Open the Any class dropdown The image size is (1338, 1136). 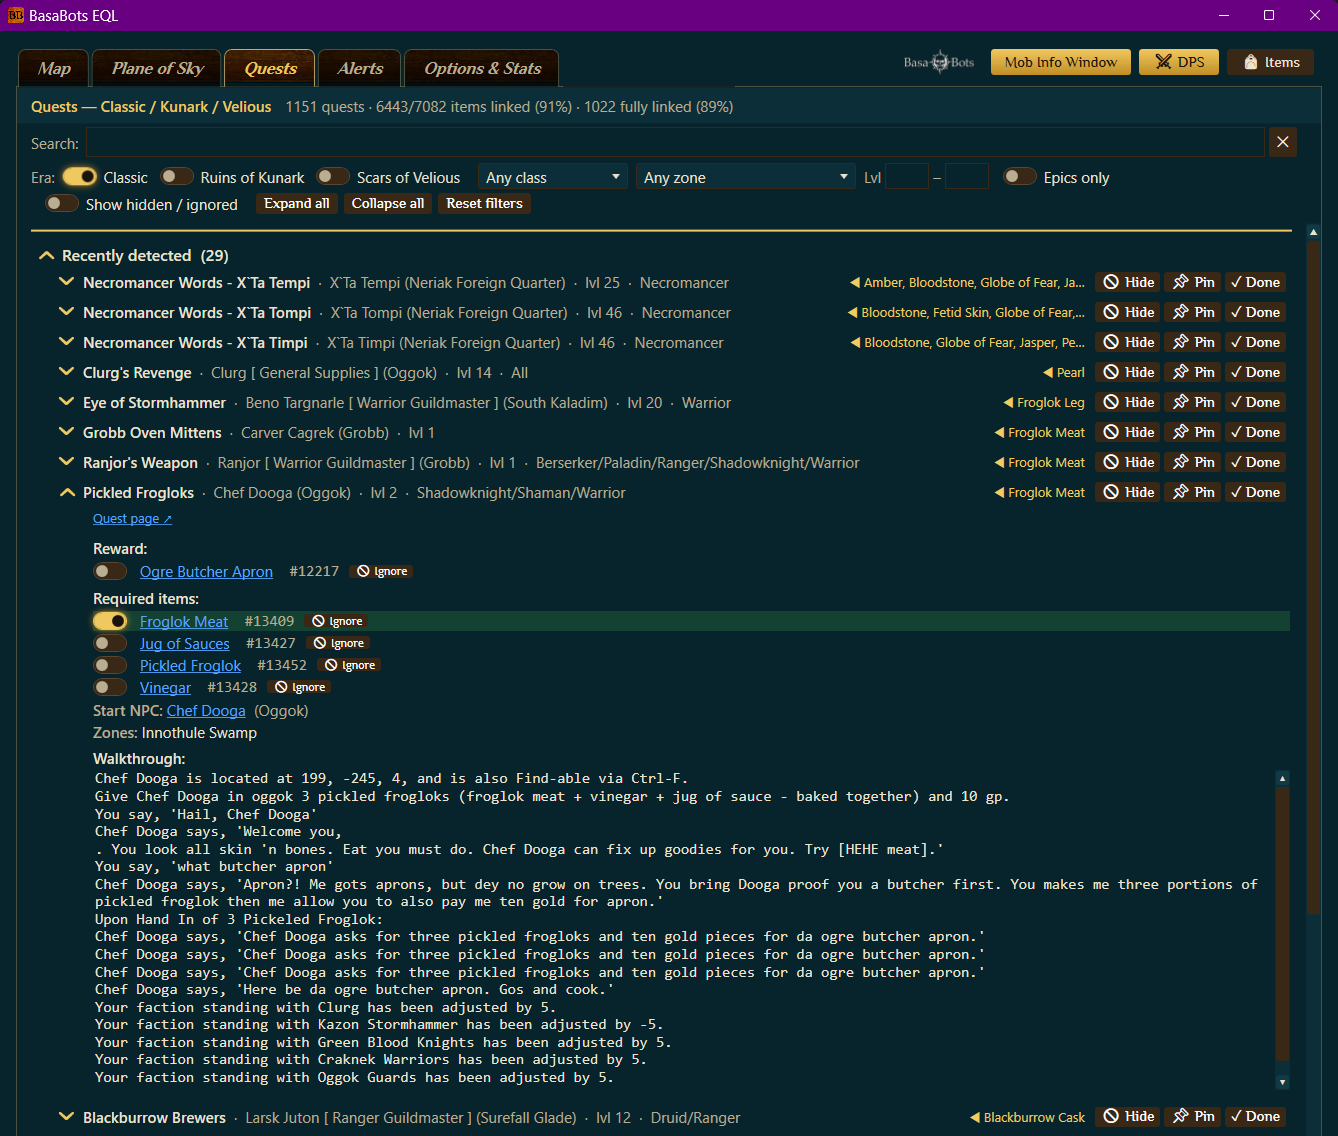[x=553, y=177]
